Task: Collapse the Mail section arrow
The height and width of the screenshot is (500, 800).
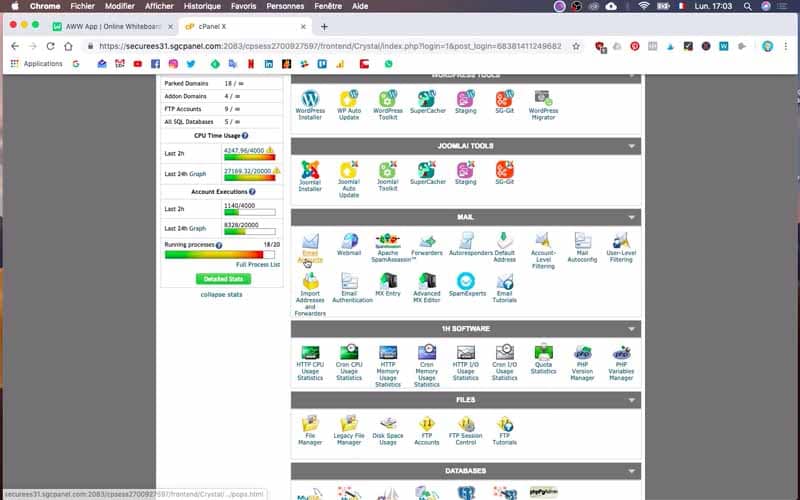Action: coord(632,217)
